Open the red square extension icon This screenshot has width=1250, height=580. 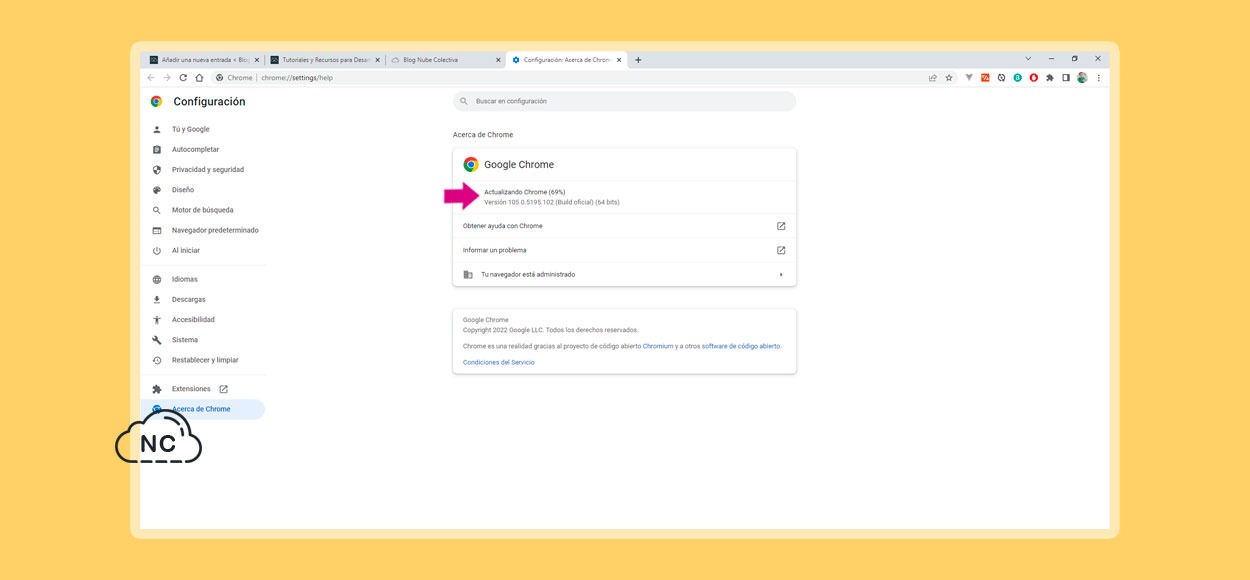click(x=985, y=78)
